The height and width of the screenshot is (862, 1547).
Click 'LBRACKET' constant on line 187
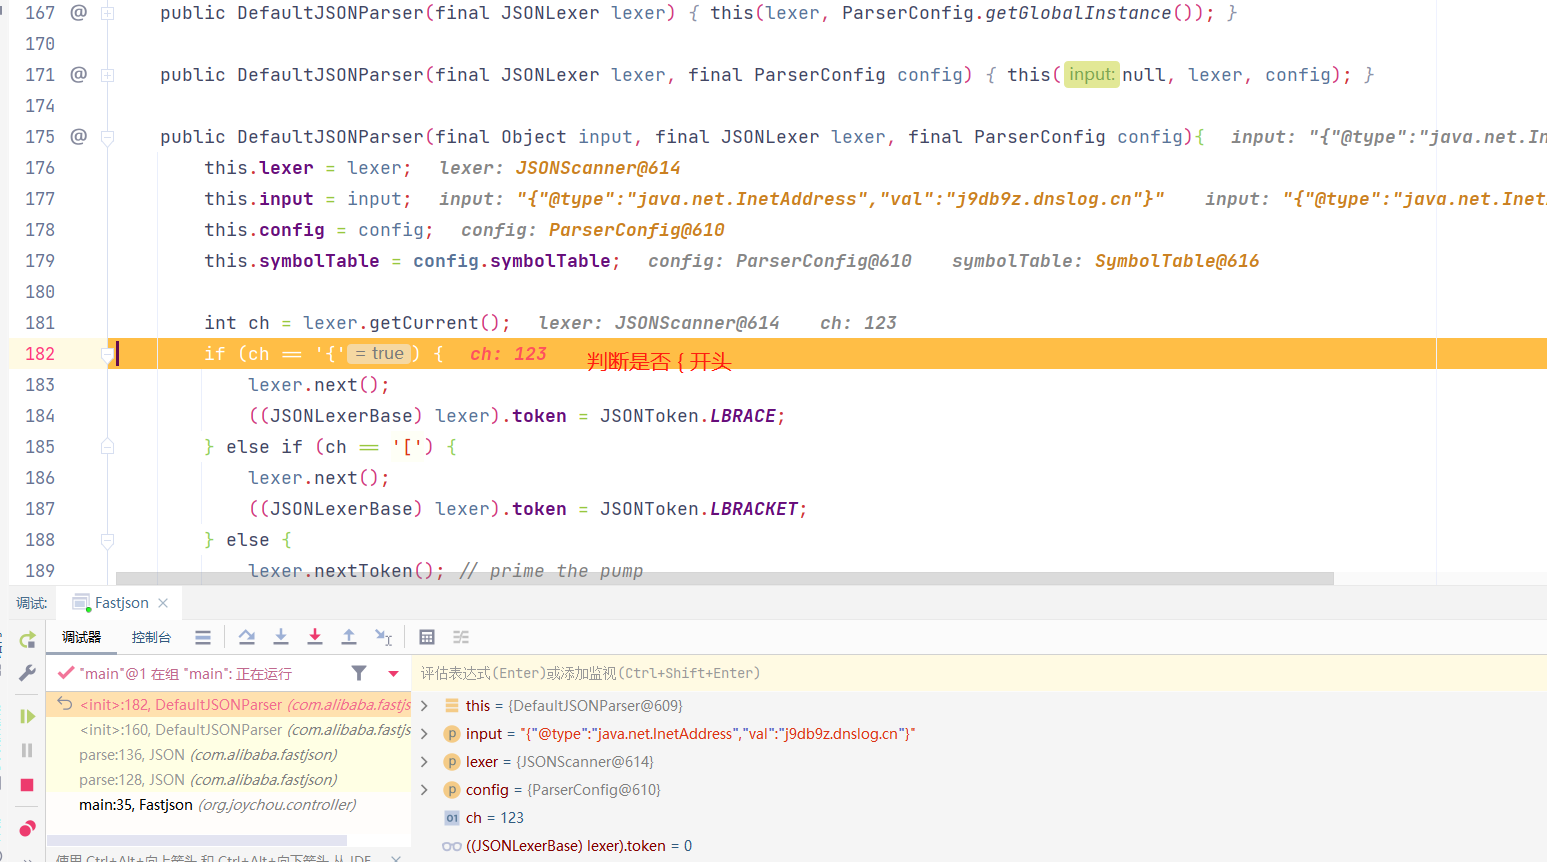[754, 509]
